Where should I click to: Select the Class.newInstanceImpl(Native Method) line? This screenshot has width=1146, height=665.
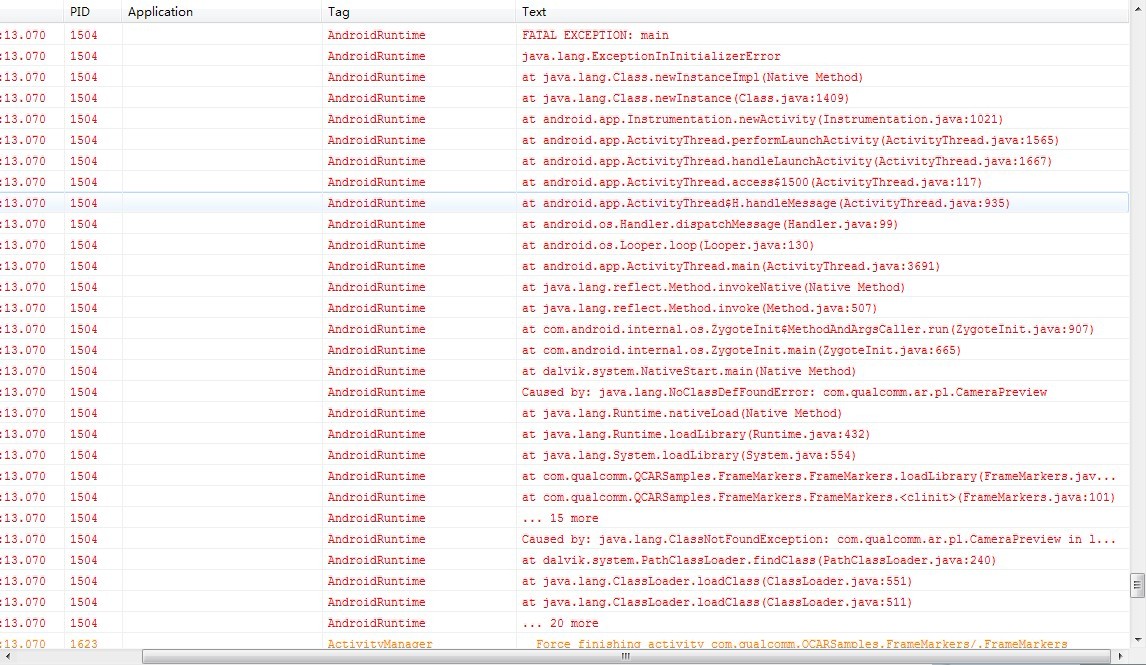click(564, 77)
